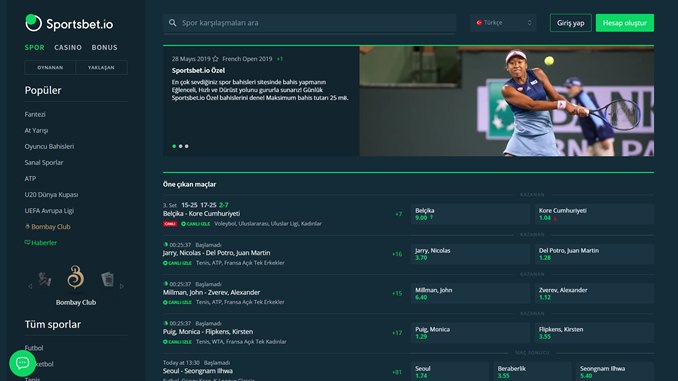Viewport: 678px width, 381px height.
Task: Bet on Millman, John at 6.40
Action: (470, 293)
